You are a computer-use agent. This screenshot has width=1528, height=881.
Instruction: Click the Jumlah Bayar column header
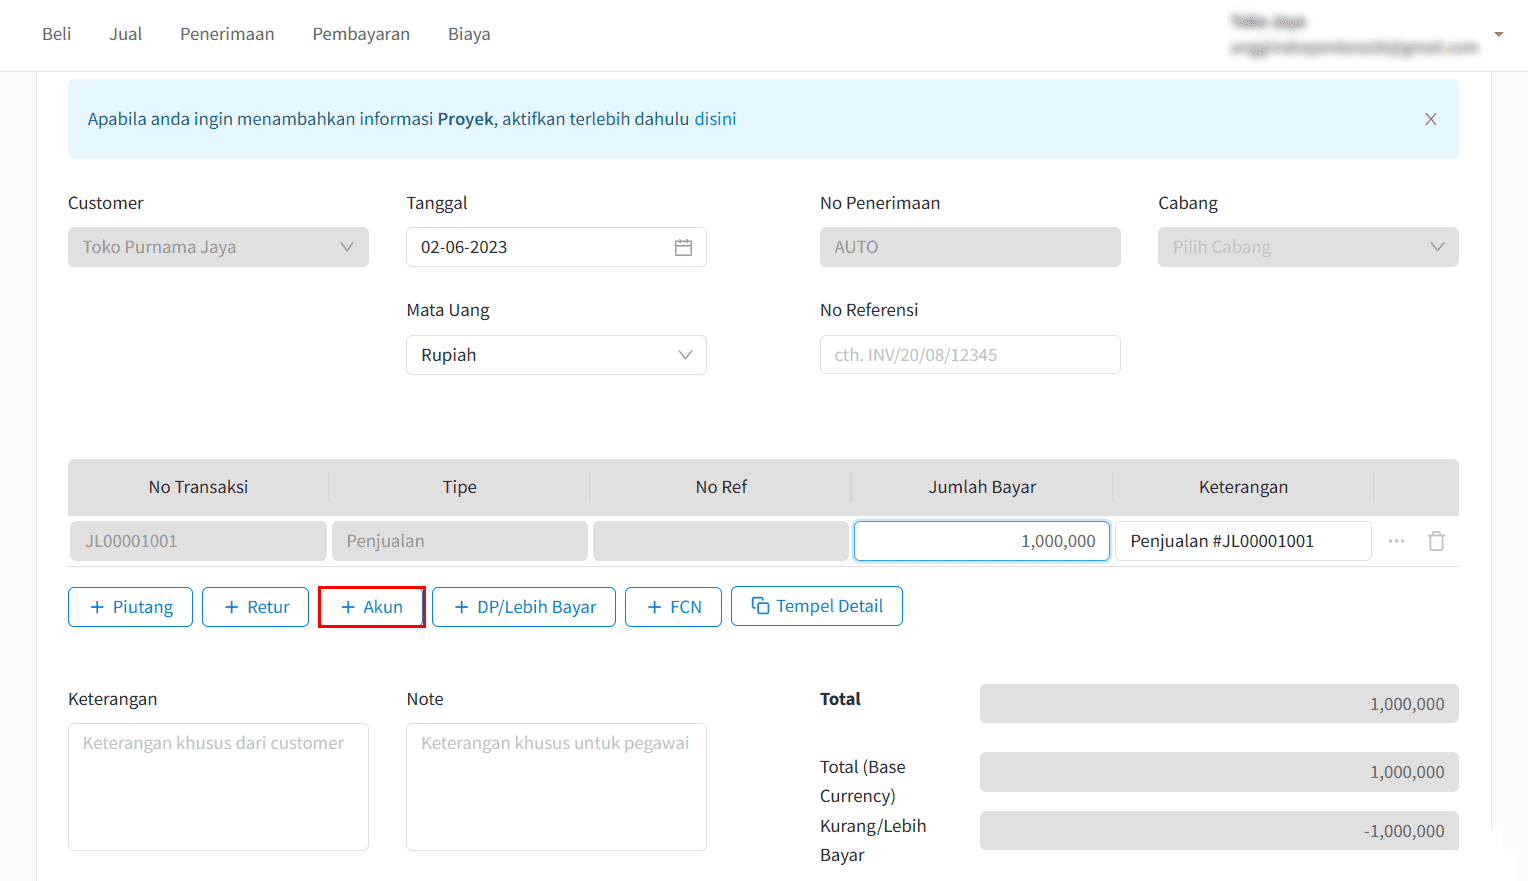pos(982,487)
